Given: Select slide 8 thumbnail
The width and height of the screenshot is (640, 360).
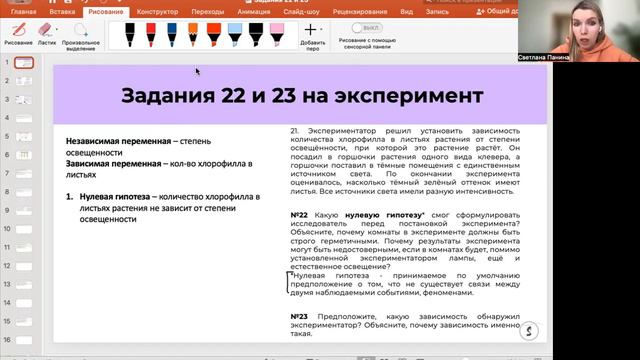Looking at the screenshot, I should (x=24, y=192).
